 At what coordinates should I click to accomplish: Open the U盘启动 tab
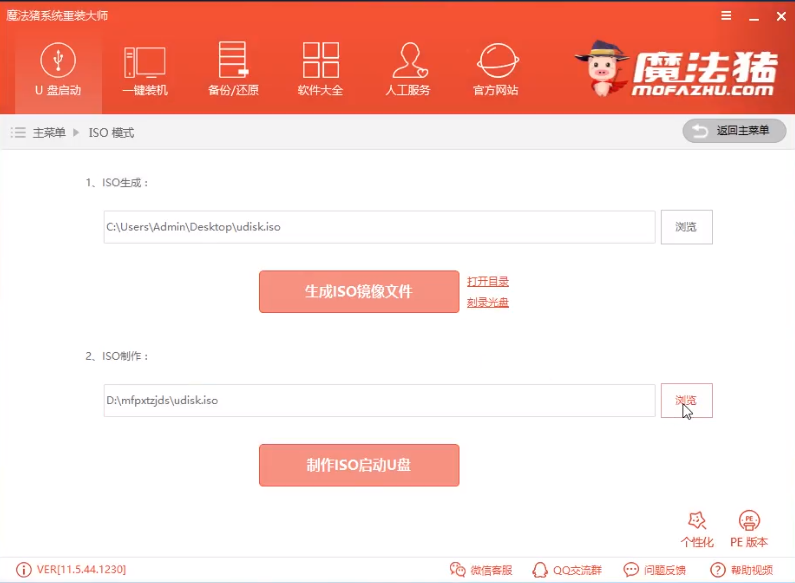coord(58,70)
